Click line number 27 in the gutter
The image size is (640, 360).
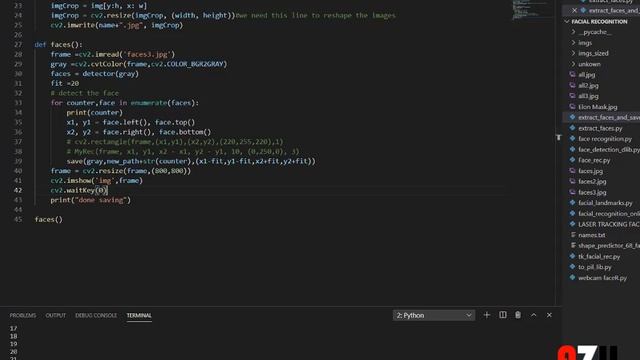click(18, 44)
